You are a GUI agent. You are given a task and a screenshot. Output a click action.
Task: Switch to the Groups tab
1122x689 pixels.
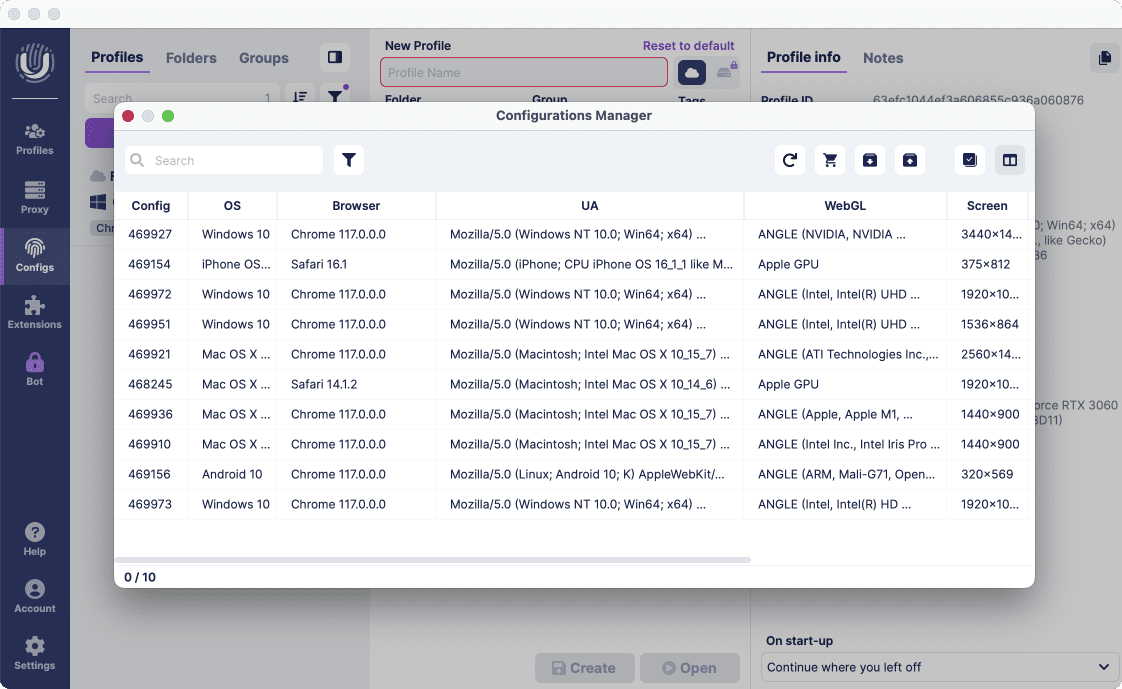coord(263,58)
